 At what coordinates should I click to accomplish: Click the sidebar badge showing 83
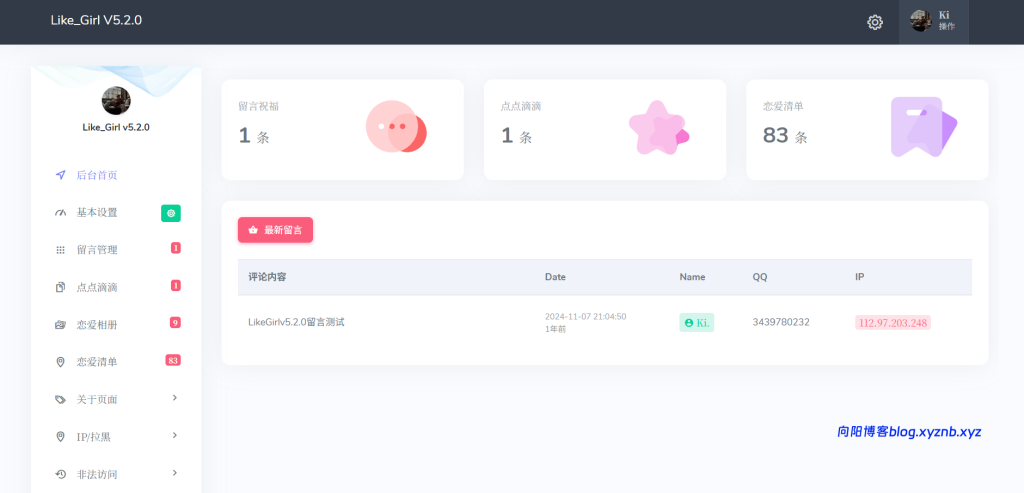(x=173, y=360)
